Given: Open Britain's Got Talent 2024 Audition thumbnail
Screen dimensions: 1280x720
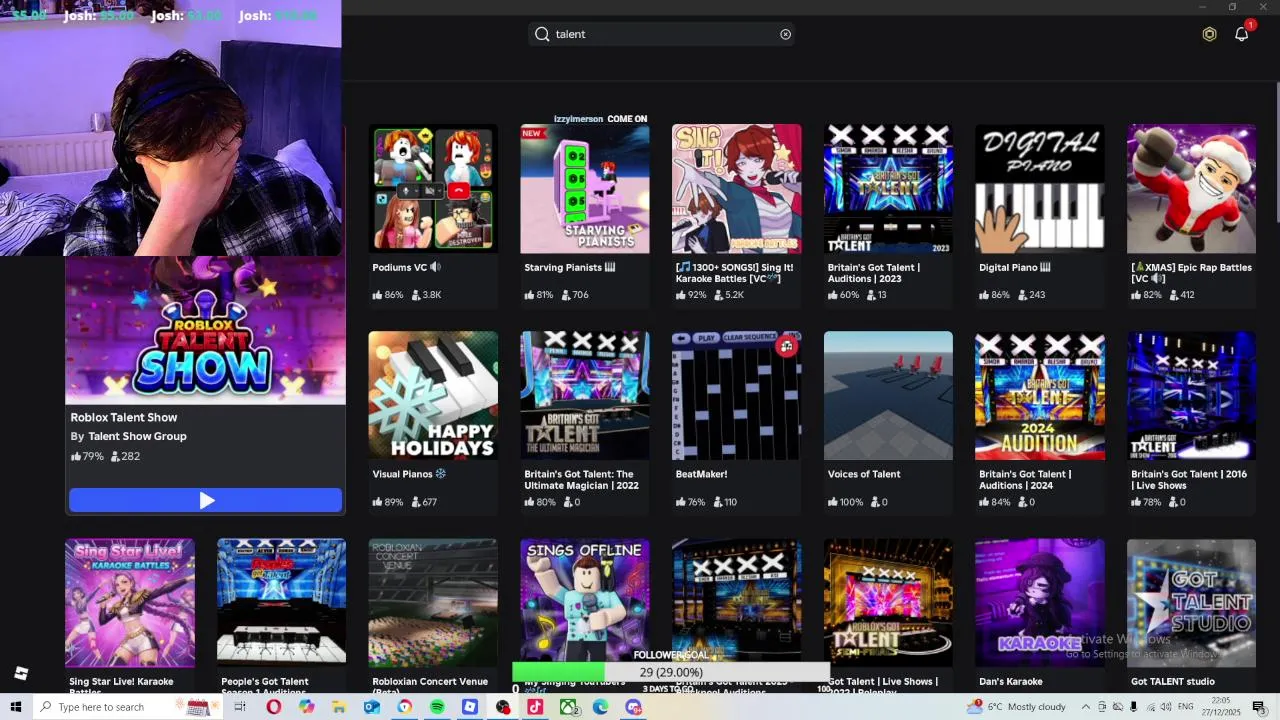Looking at the screenshot, I should pyautogui.click(x=1040, y=395).
